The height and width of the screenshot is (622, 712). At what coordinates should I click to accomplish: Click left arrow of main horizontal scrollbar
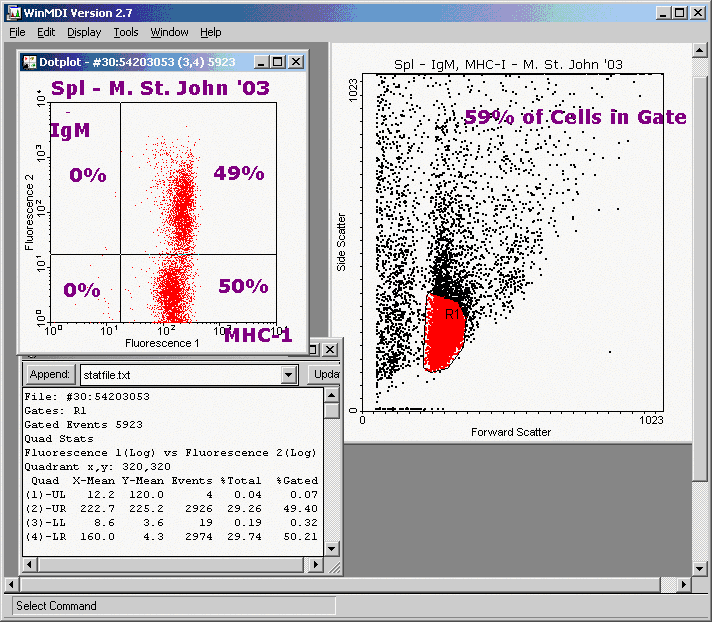(13, 584)
